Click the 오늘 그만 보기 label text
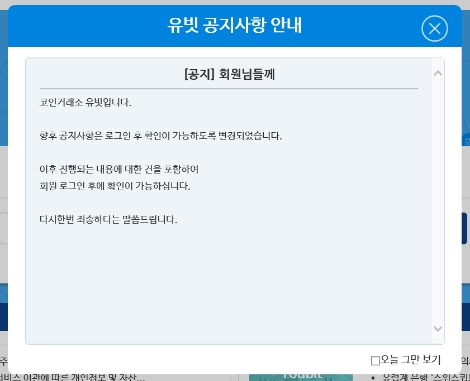Screen dimensions: 470x381 pyautogui.click(x=411, y=360)
